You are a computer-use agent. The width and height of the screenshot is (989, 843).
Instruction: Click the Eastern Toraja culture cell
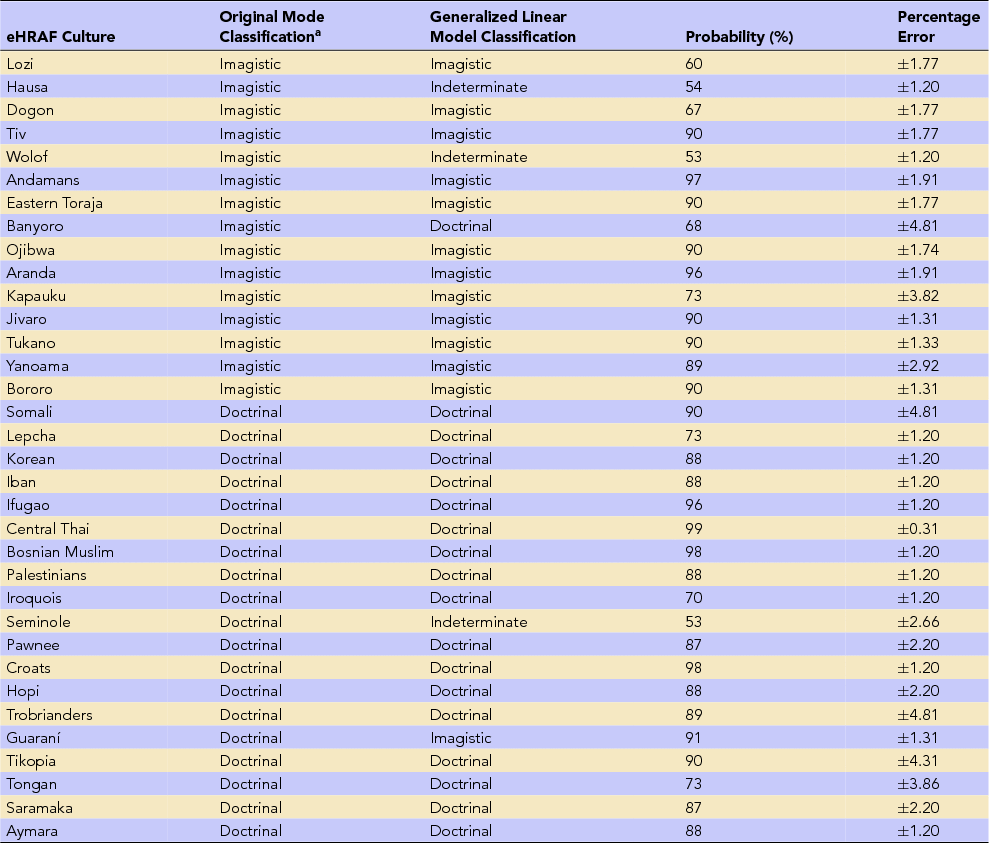point(54,203)
